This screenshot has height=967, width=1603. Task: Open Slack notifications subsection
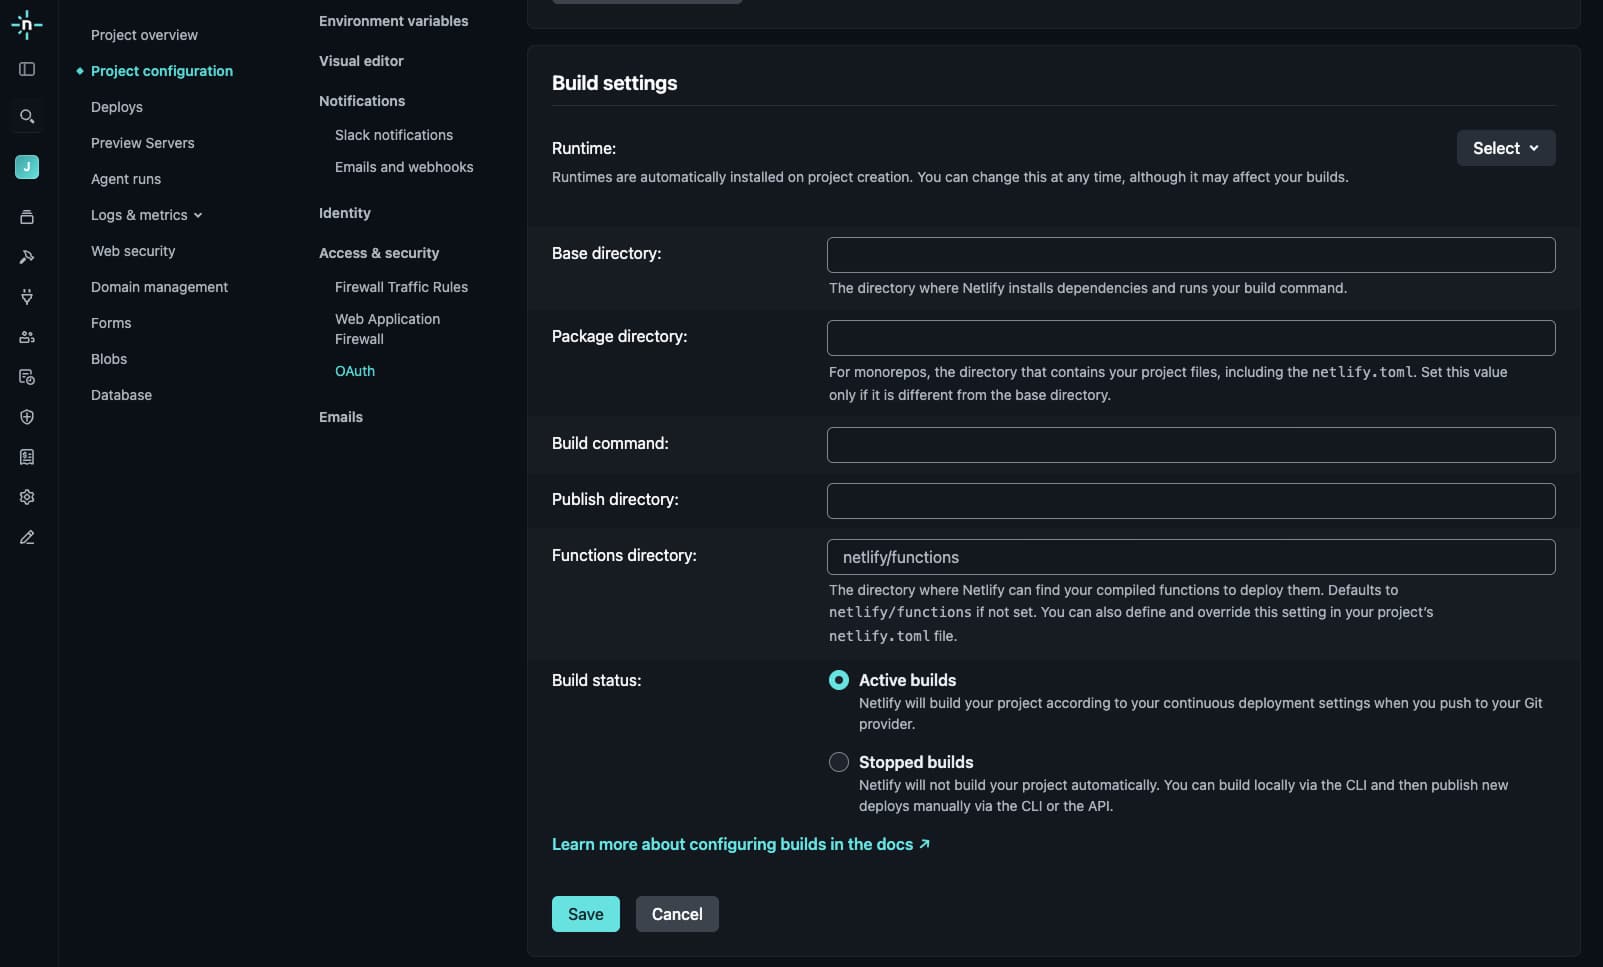394,135
